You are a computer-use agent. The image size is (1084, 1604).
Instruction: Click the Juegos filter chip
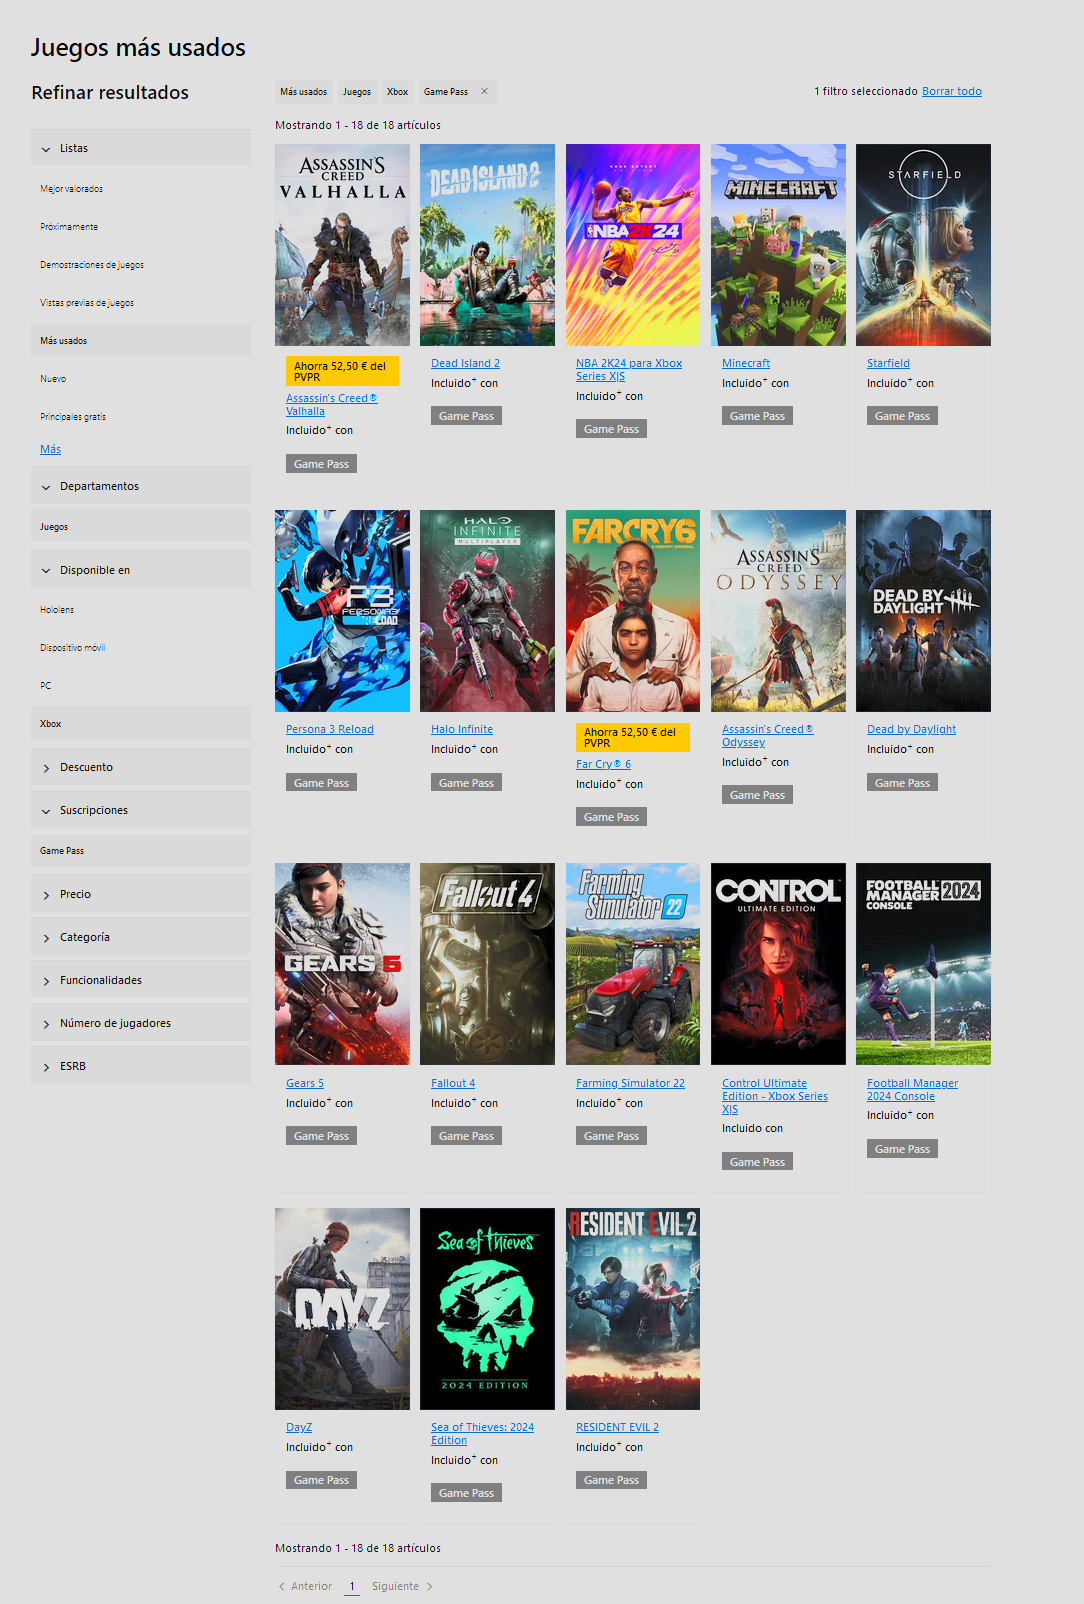click(x=357, y=91)
